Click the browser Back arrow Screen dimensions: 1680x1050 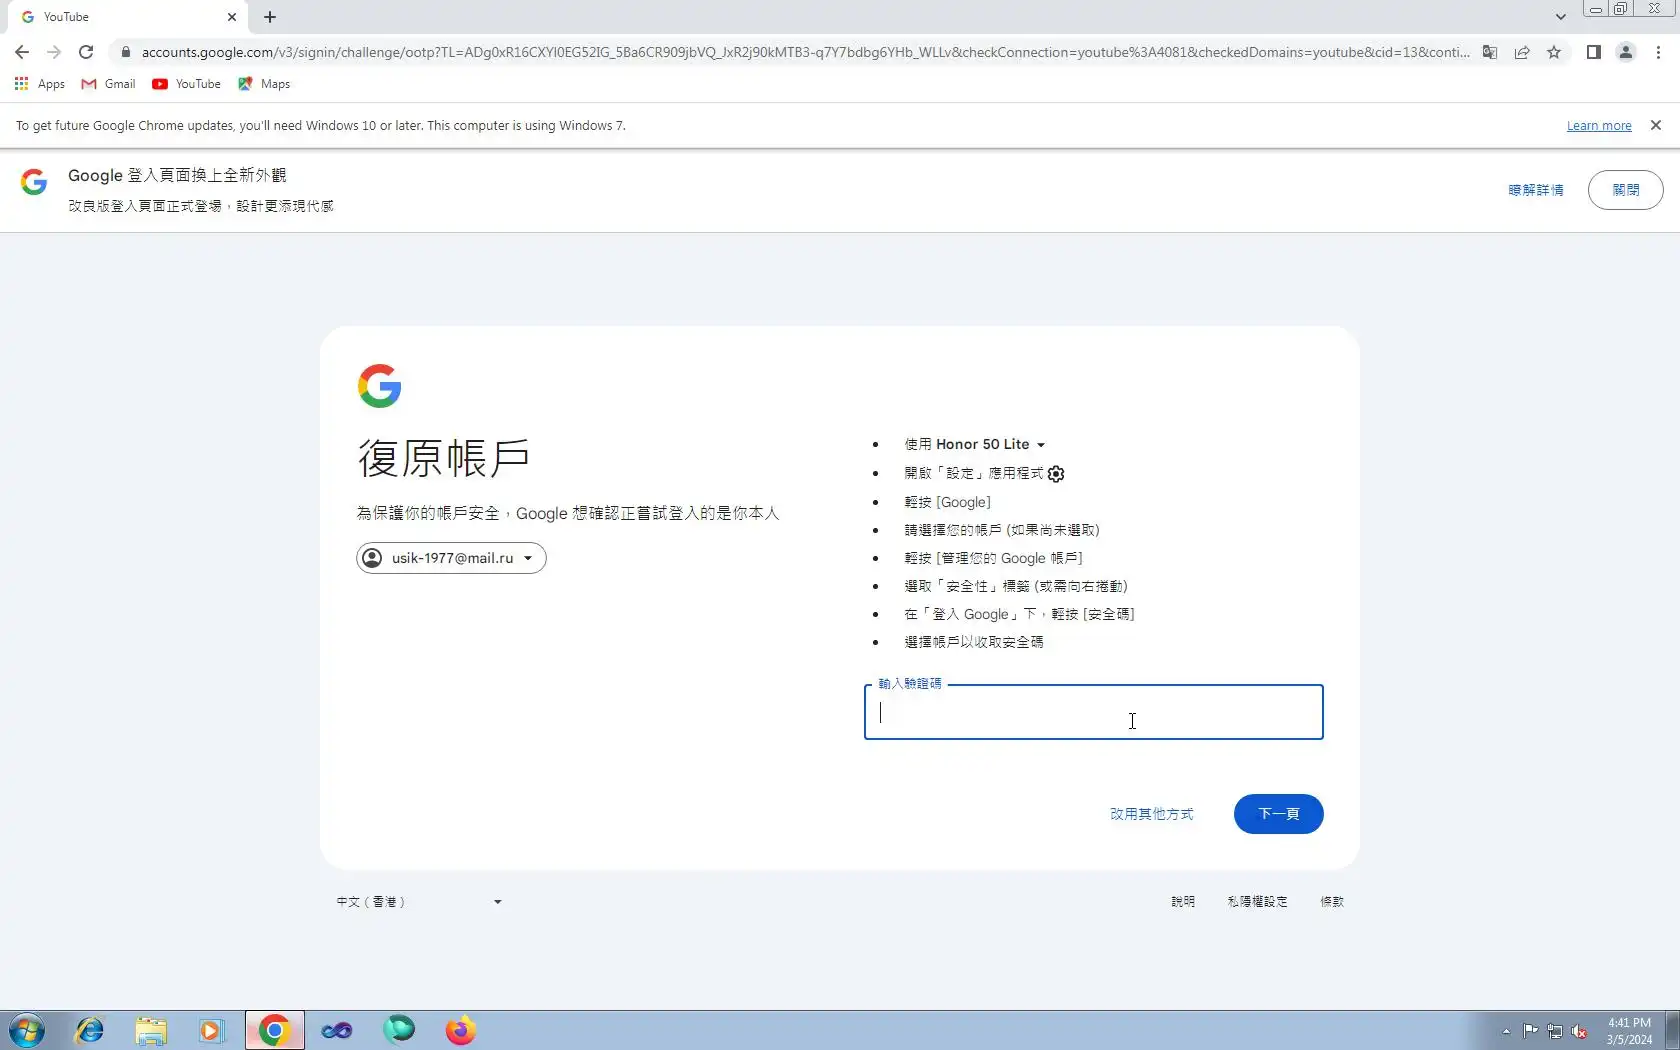22,52
